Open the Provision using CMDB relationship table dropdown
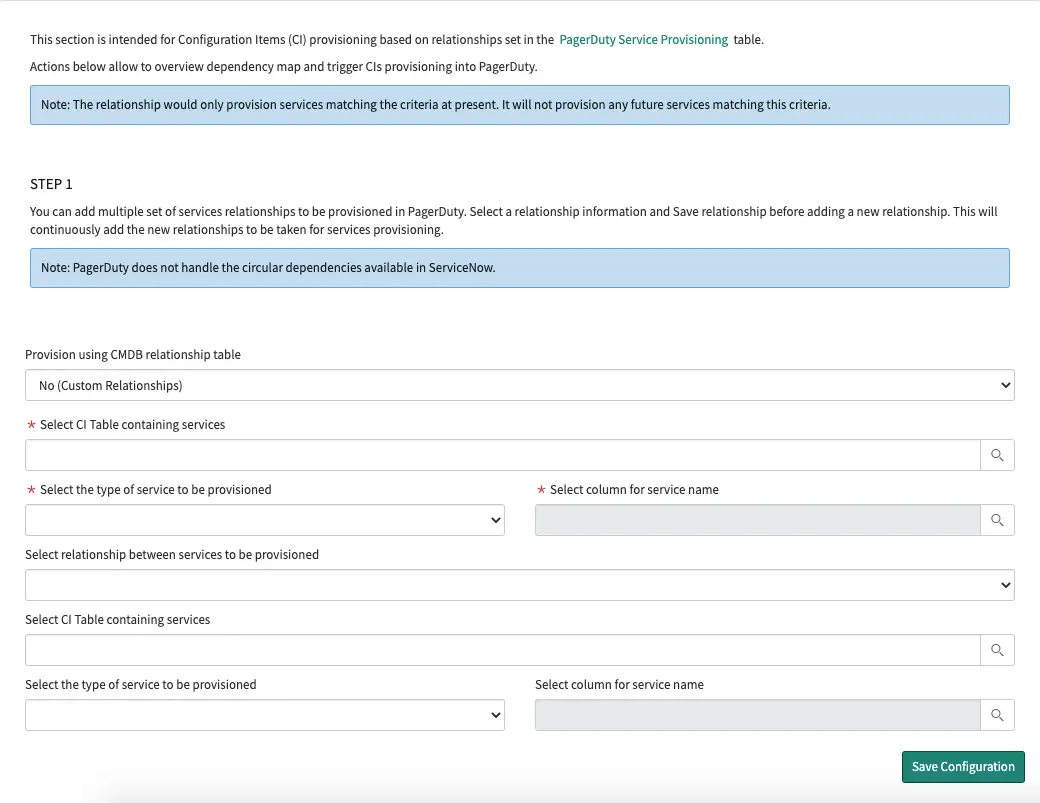This screenshot has height=803, width=1040. 519,385
